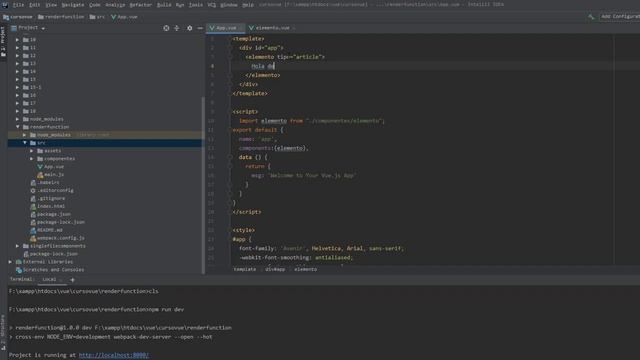Open the Navigate menu
640x360 pixels.
(73, 5)
